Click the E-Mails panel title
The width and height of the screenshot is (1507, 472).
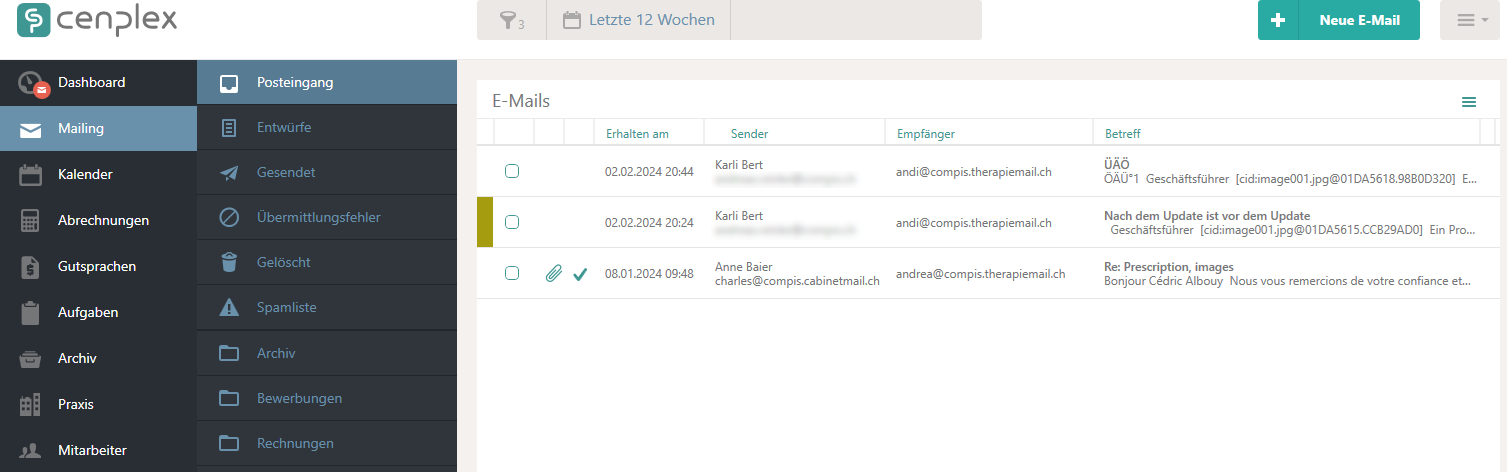click(521, 101)
